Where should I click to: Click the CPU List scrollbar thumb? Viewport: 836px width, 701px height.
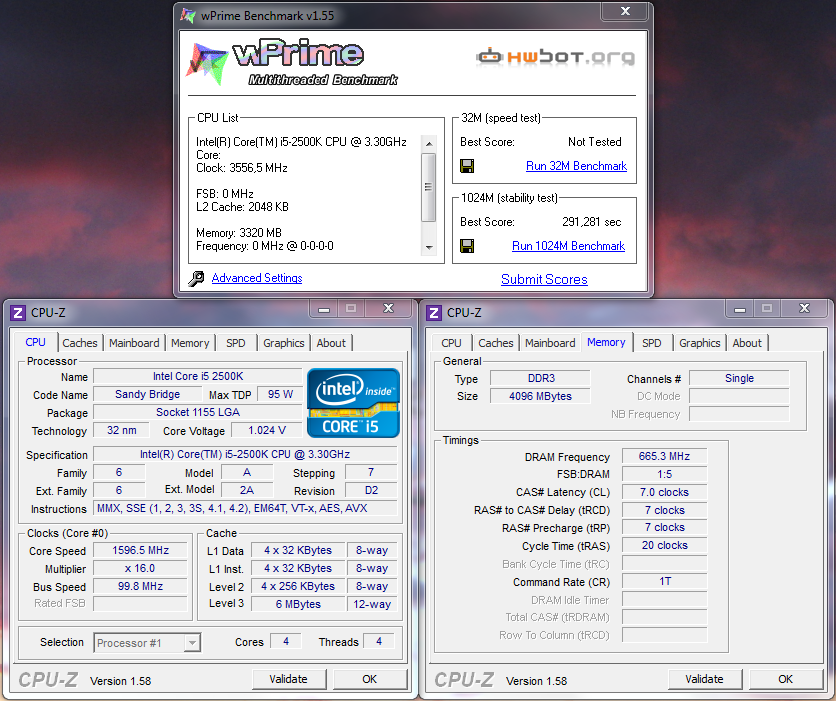429,187
